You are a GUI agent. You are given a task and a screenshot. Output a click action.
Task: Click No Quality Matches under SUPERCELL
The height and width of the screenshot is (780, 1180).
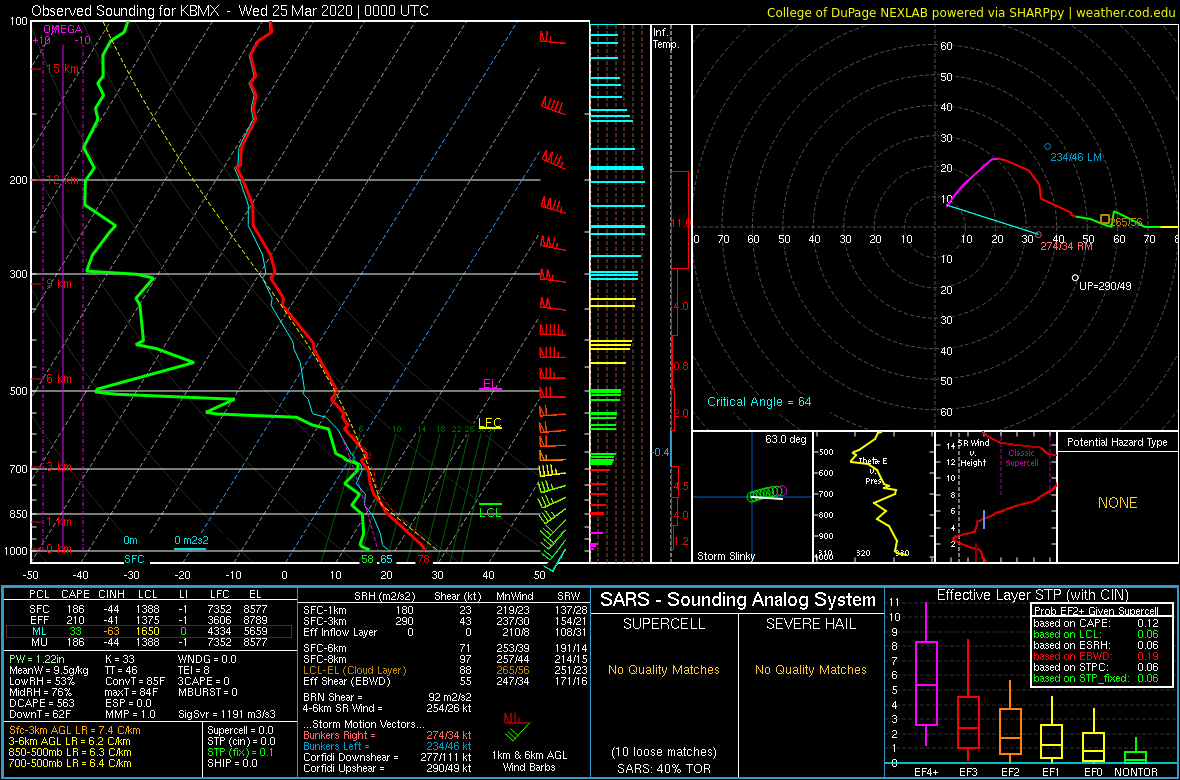point(664,670)
